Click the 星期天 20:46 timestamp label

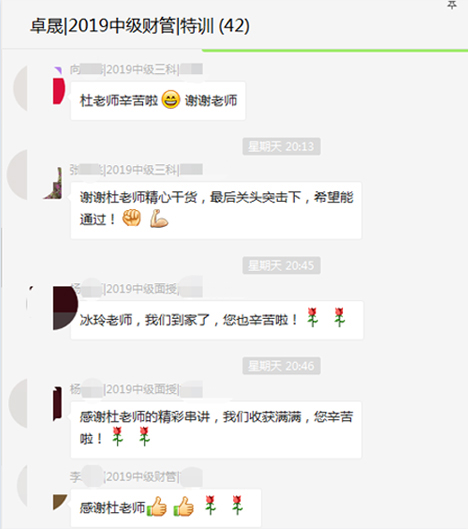click(281, 366)
